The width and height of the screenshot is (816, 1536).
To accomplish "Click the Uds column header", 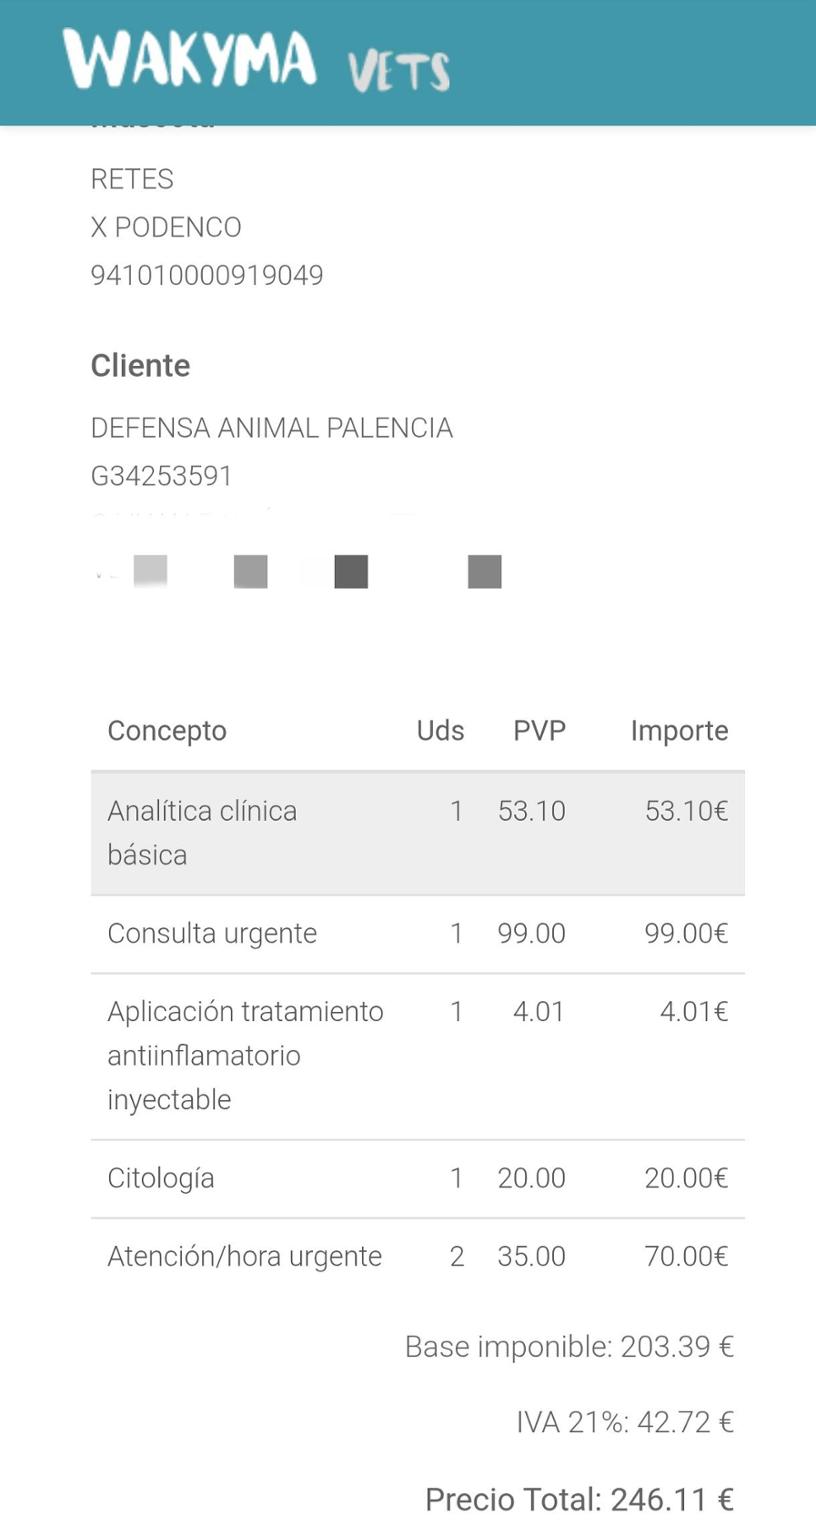I will 440,730.
